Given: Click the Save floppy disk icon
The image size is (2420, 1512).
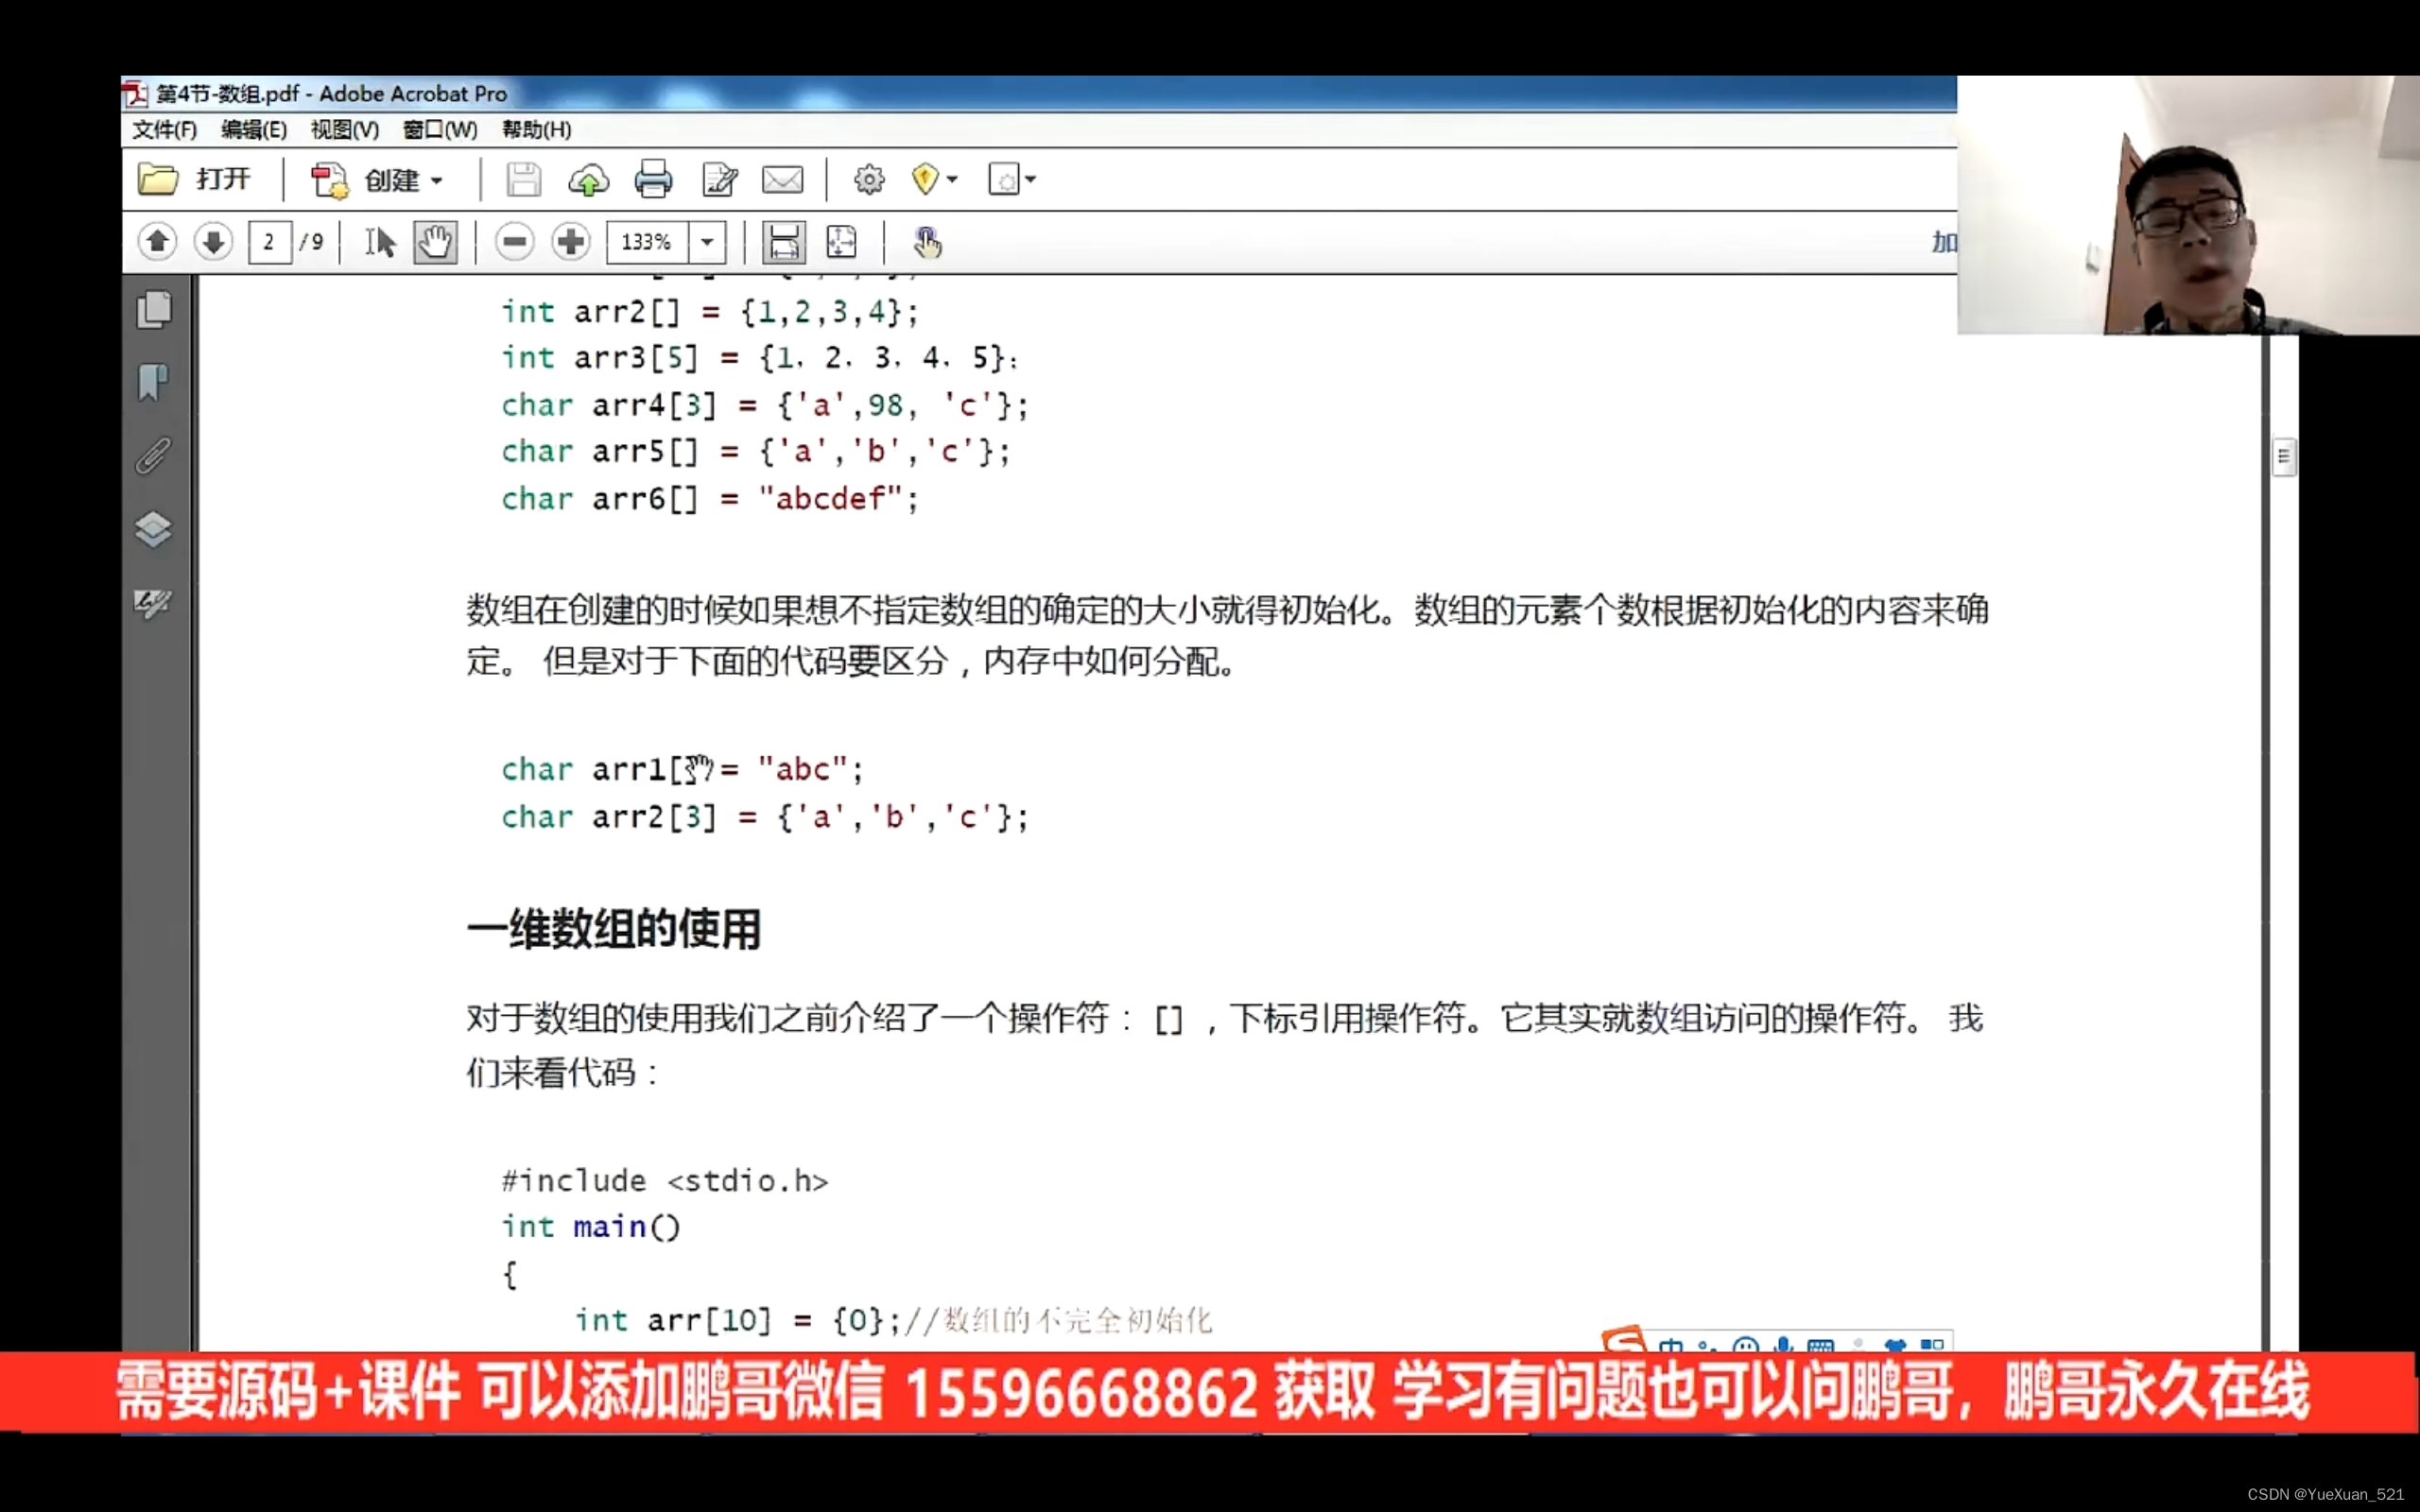Looking at the screenshot, I should click(x=523, y=180).
